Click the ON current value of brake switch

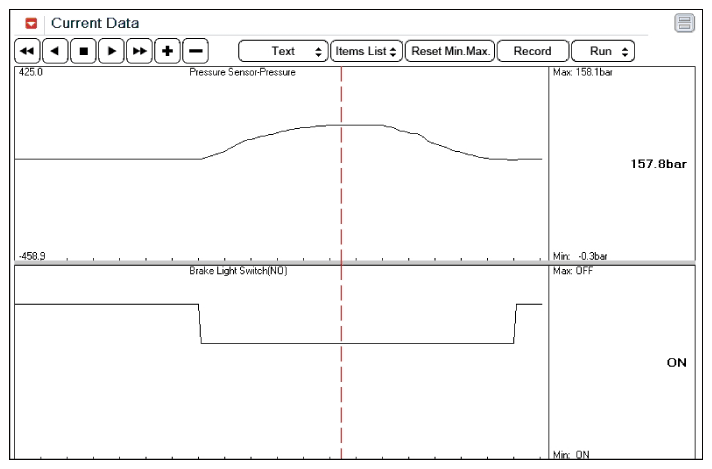click(x=677, y=363)
